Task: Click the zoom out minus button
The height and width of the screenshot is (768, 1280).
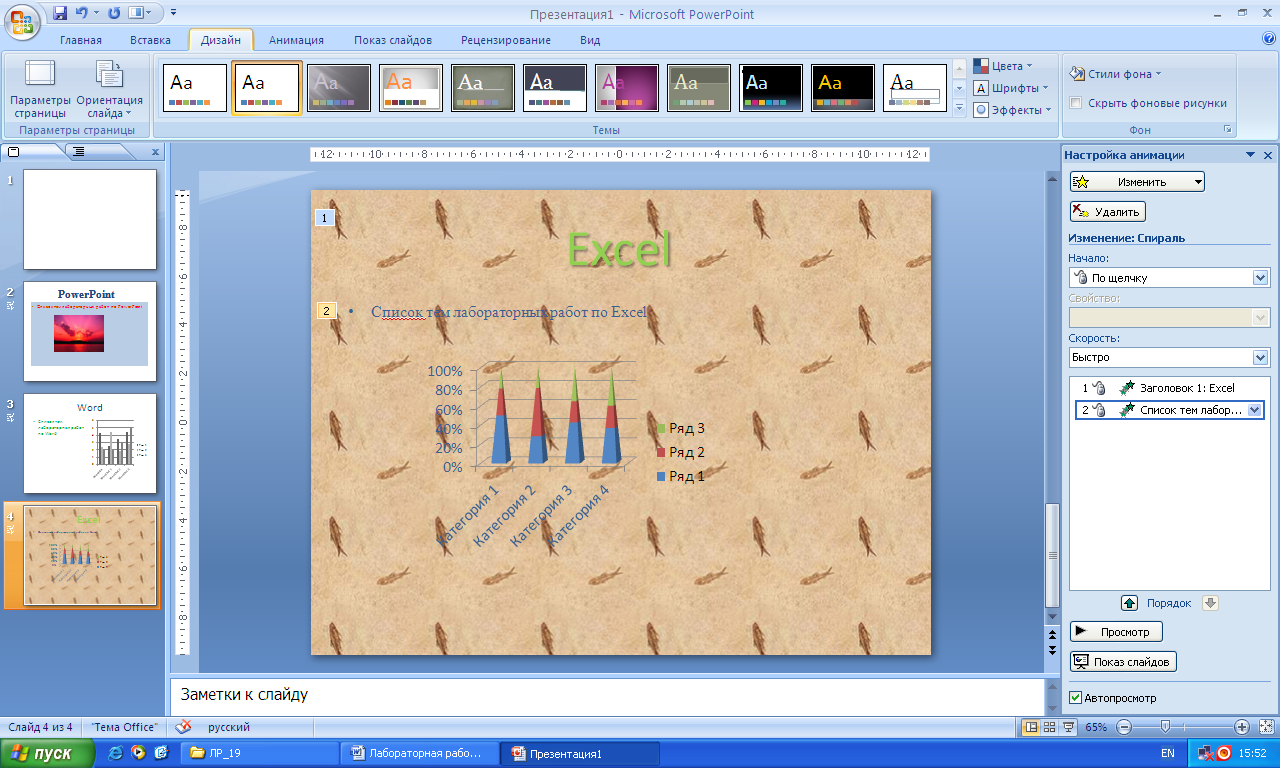Action: [1124, 727]
